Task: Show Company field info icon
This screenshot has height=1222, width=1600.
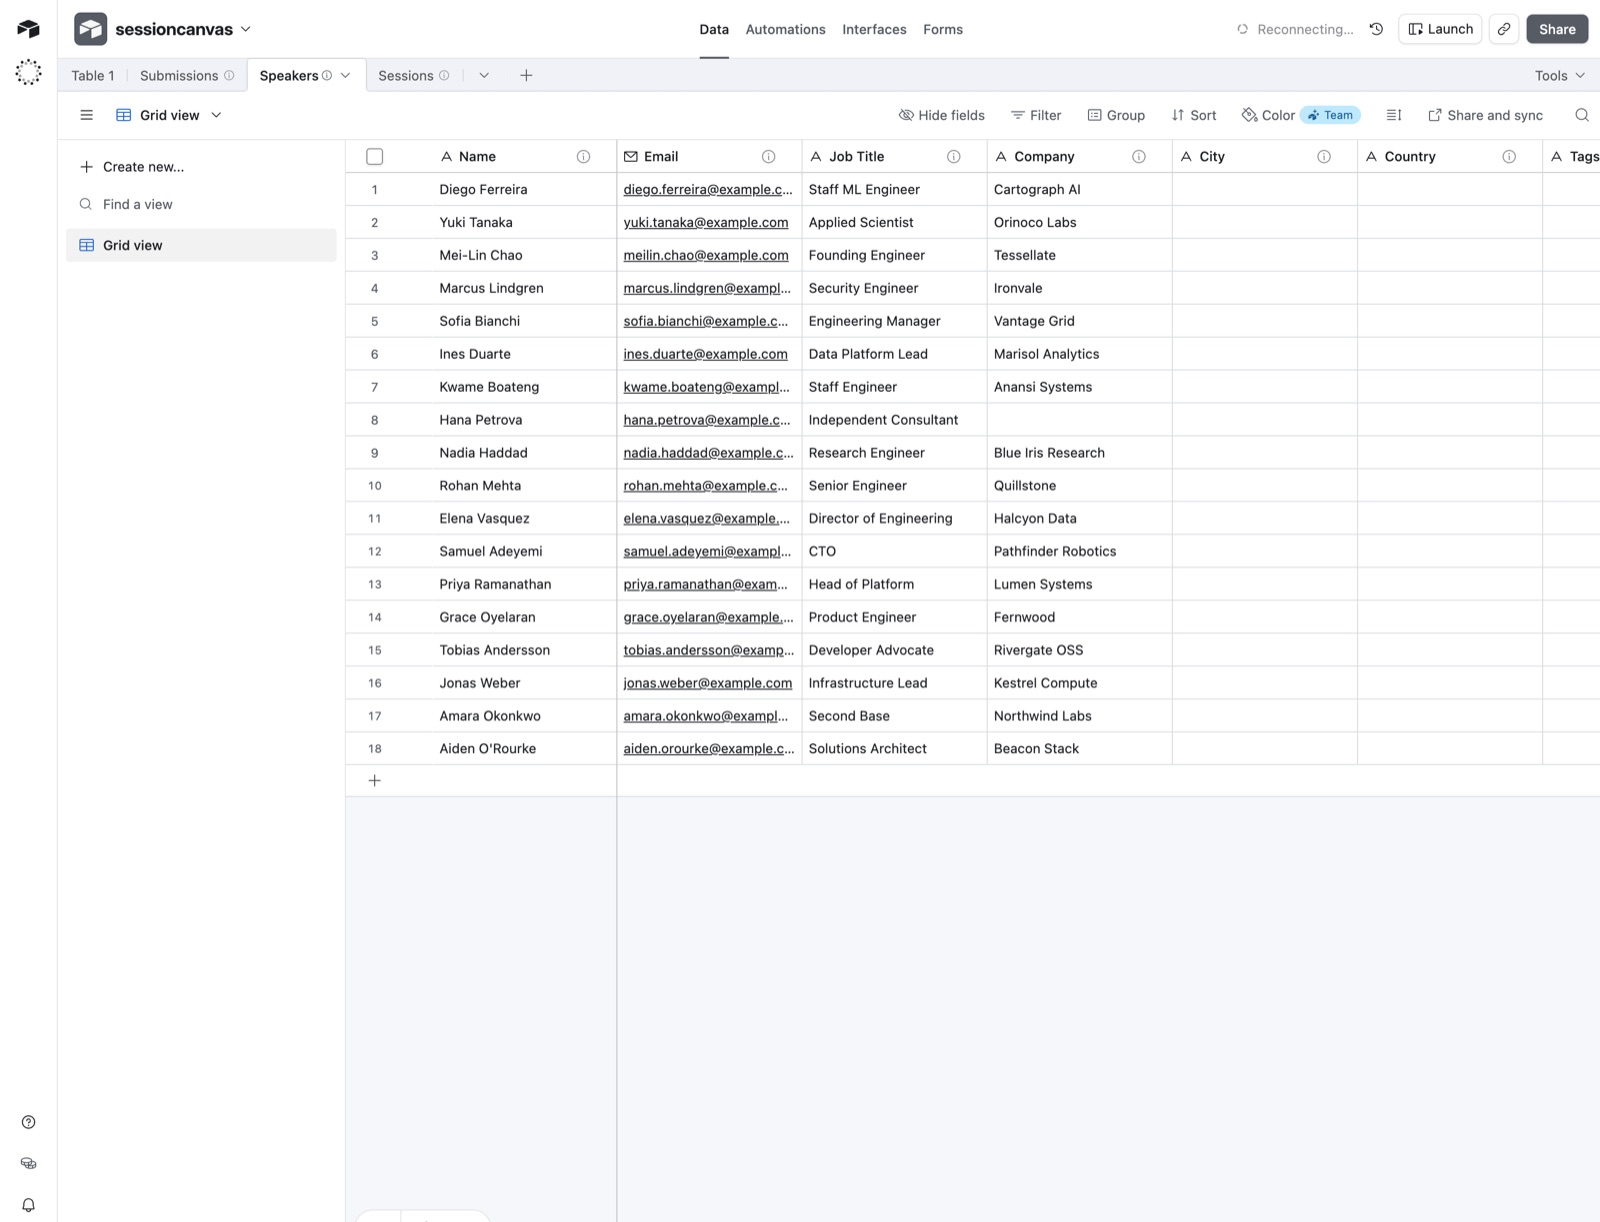Action: pos(1138,156)
